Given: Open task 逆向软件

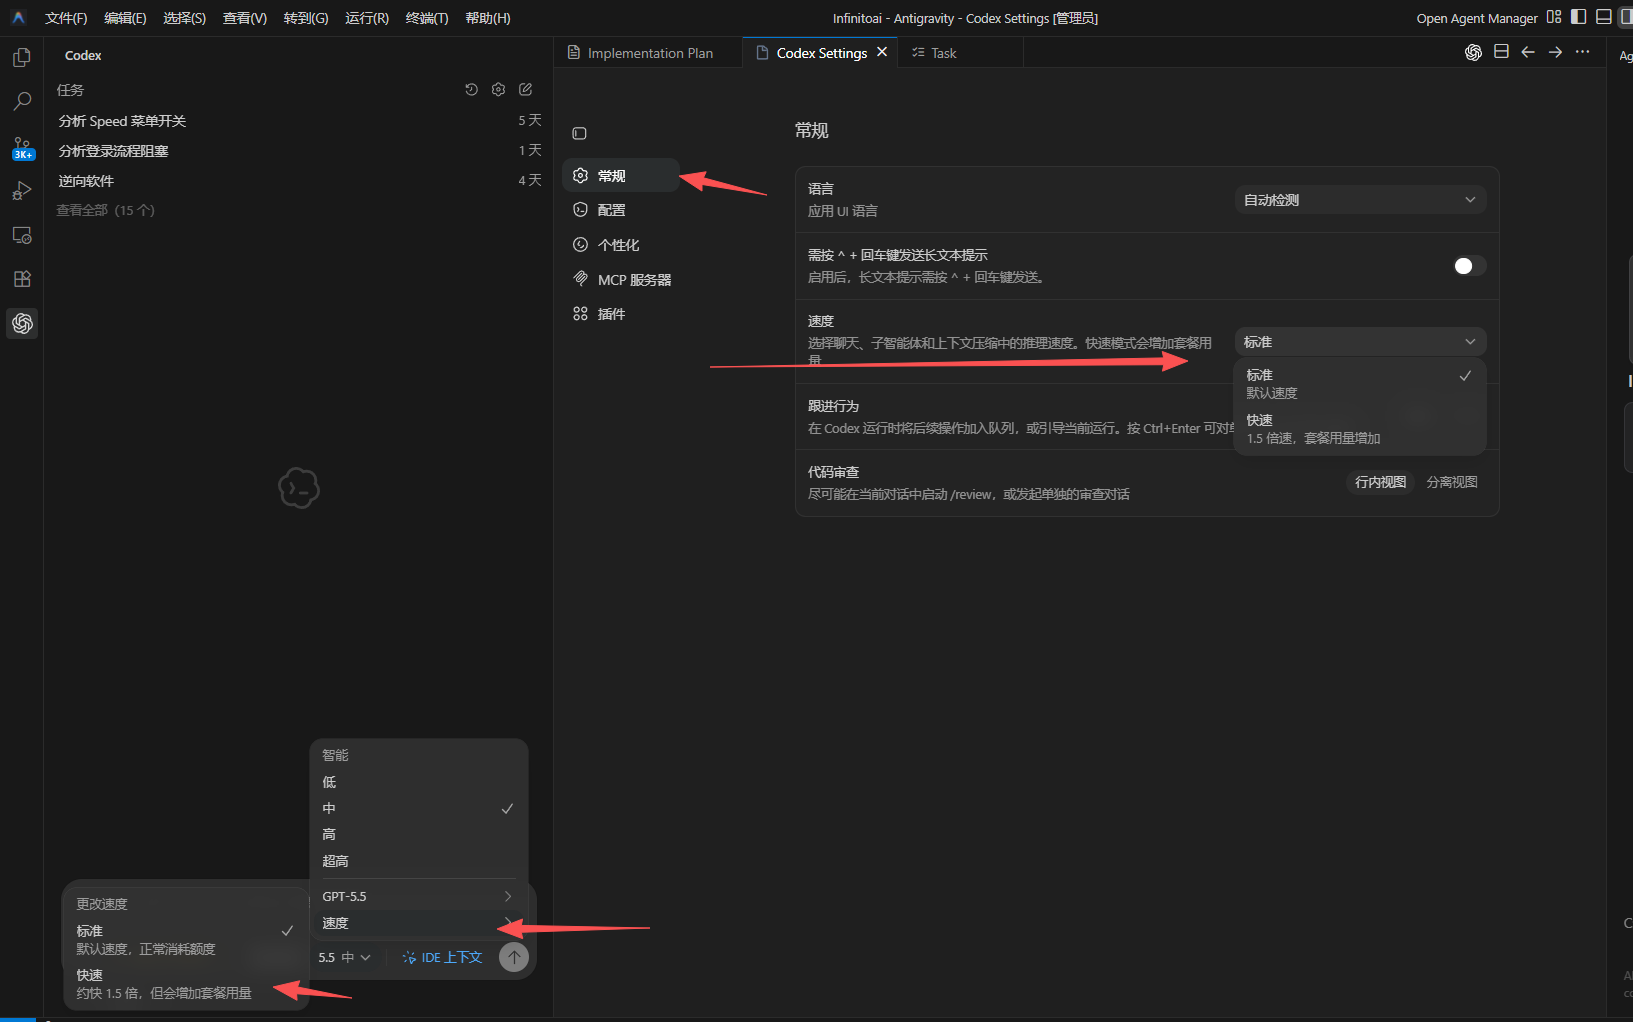Looking at the screenshot, I should (299, 181).
